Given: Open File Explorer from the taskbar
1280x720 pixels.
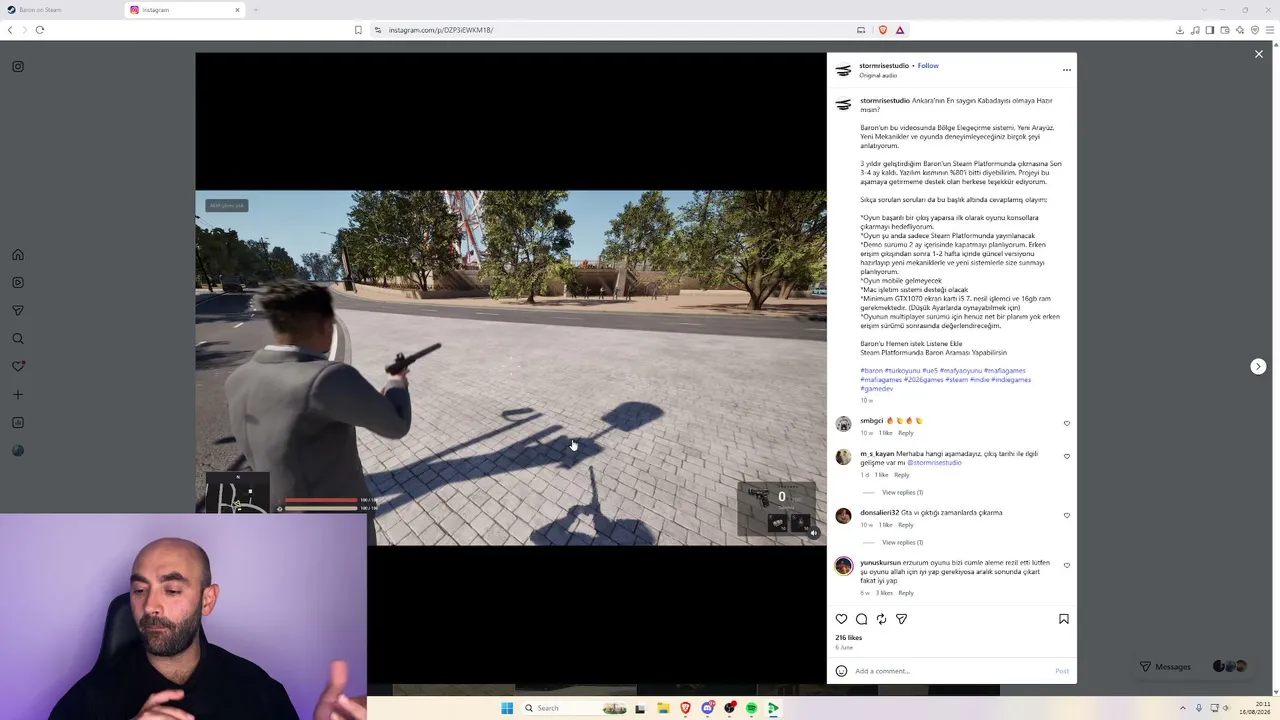Looking at the screenshot, I should tap(663, 708).
